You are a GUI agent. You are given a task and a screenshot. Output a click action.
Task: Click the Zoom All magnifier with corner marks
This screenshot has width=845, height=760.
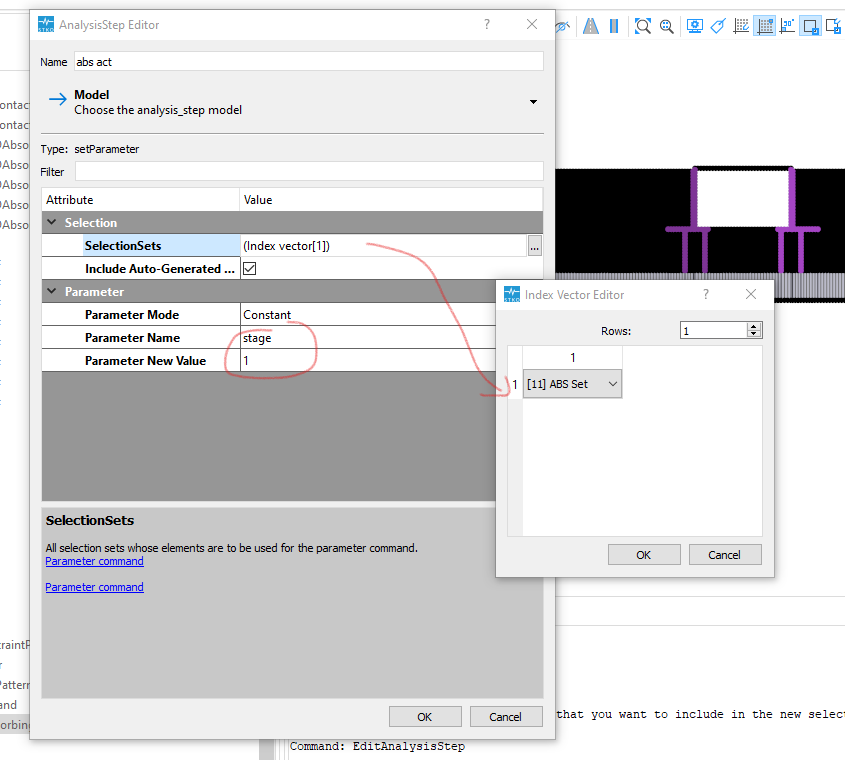(642, 26)
